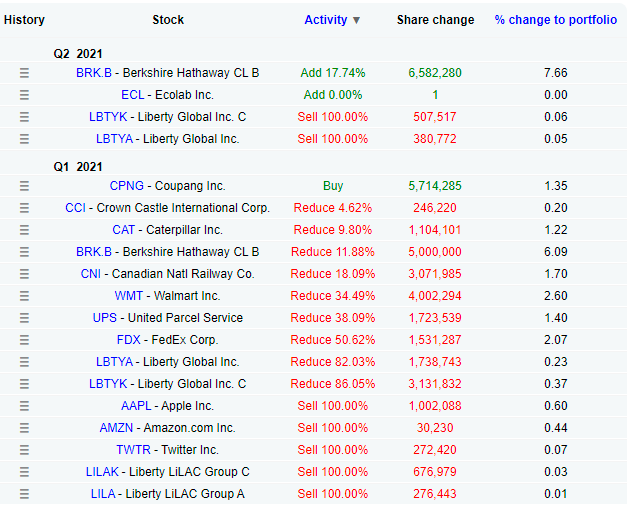Image resolution: width=627 pixels, height=505 pixels.
Task: Open LBTYK ticker link in Q1 2021
Action: click(108, 384)
